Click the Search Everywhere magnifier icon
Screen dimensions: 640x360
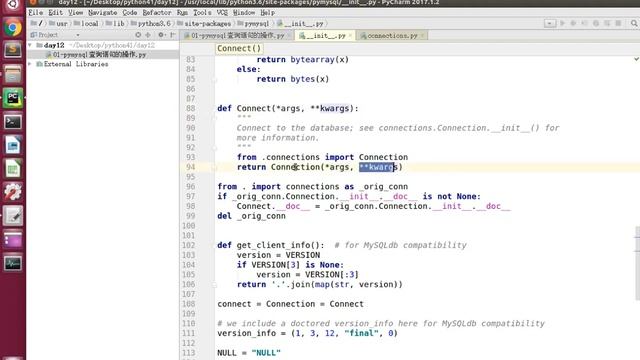[x=634, y=23]
